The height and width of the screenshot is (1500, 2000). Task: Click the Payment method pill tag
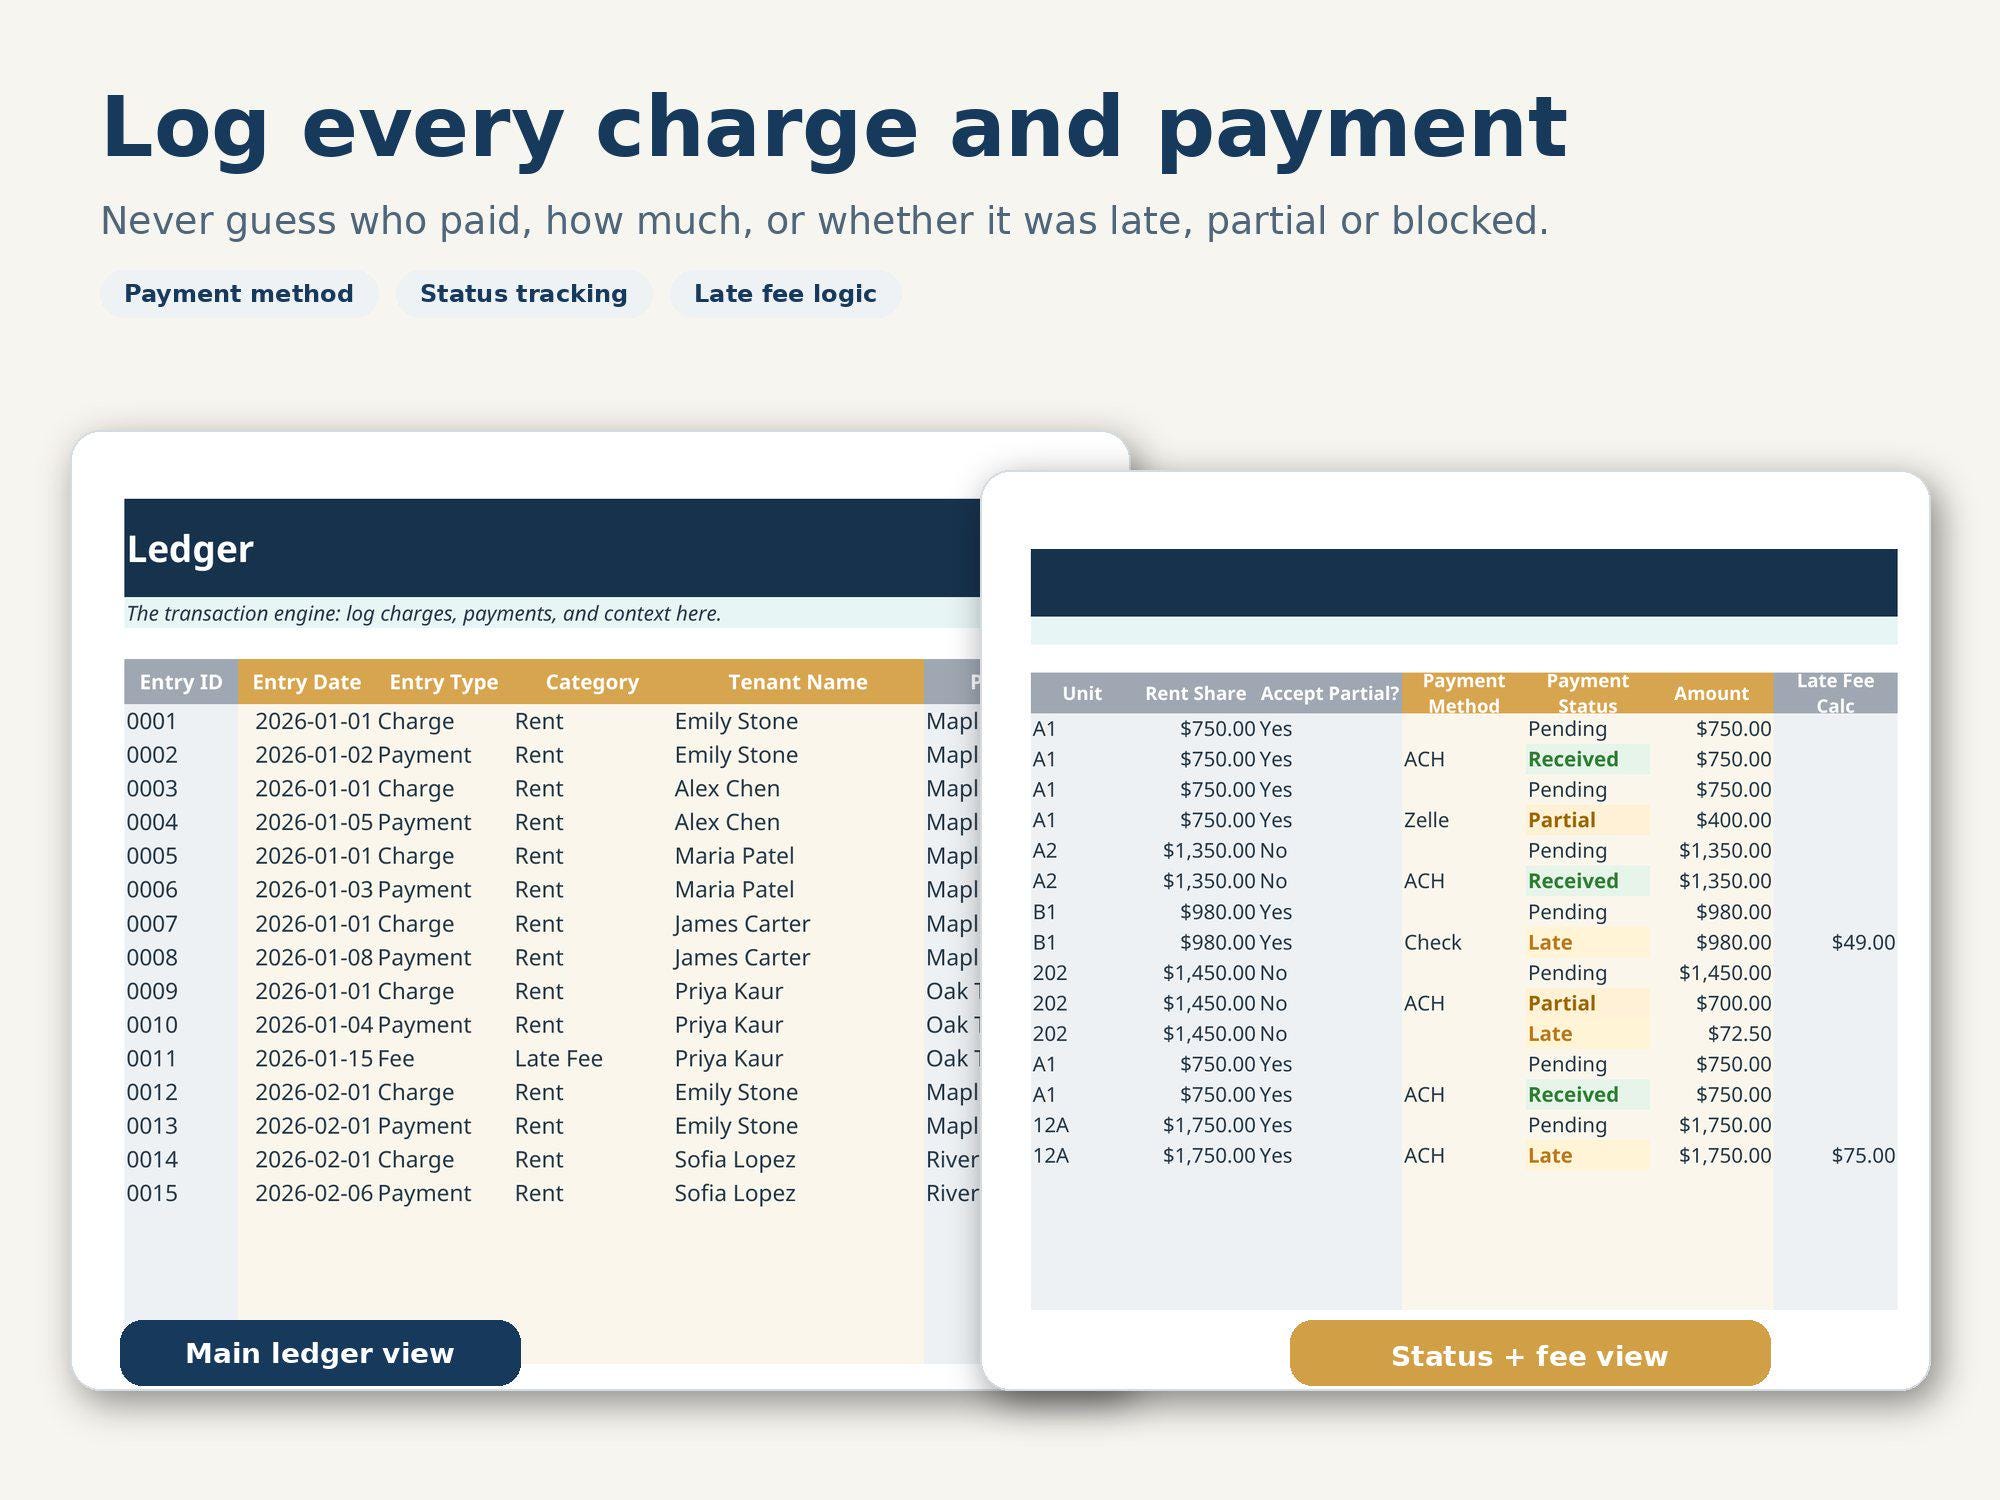[239, 294]
